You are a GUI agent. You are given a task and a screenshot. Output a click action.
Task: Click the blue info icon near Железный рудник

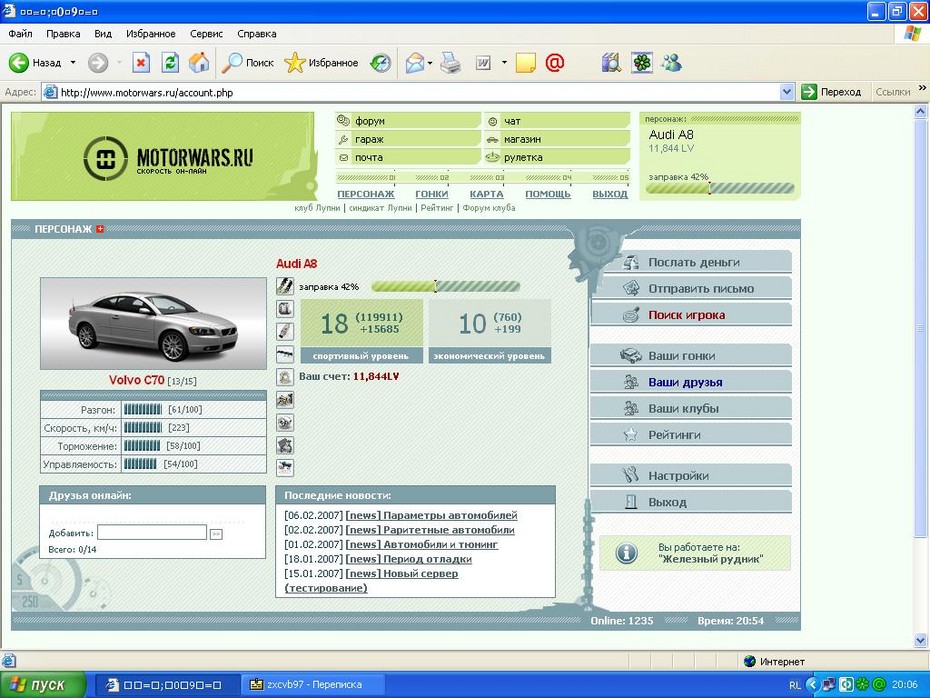point(626,553)
